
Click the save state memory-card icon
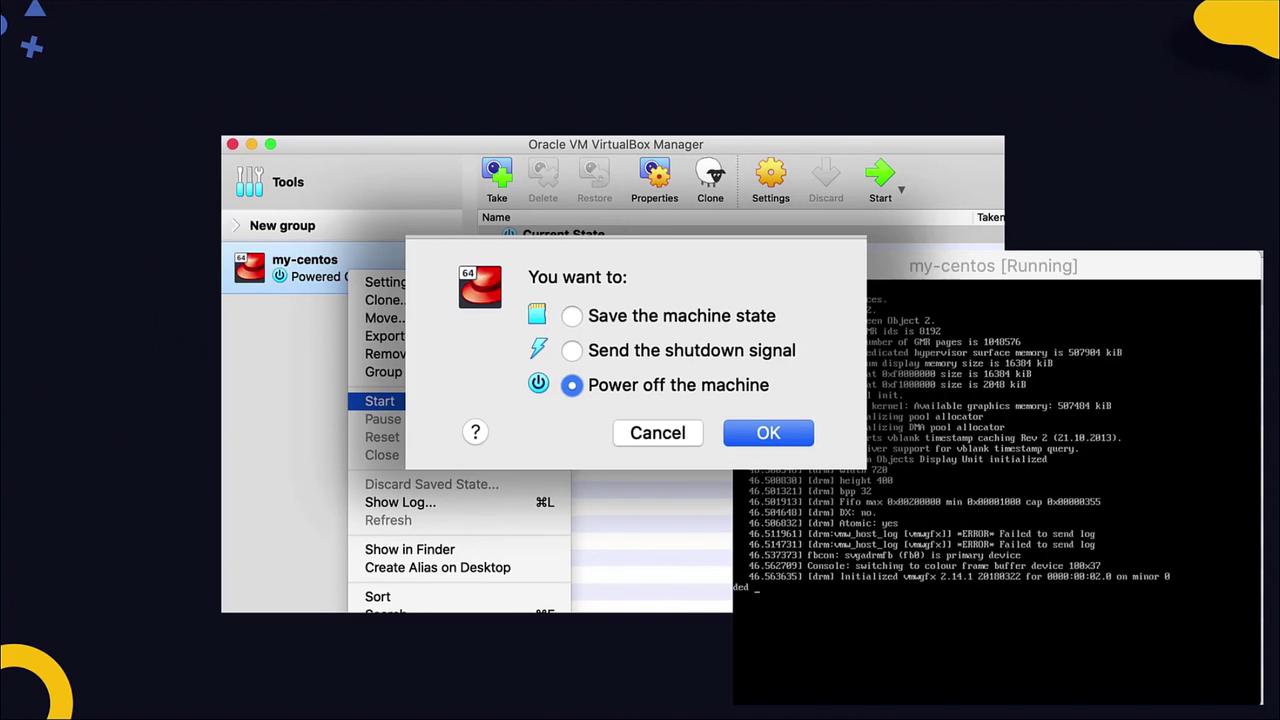pyautogui.click(x=538, y=314)
